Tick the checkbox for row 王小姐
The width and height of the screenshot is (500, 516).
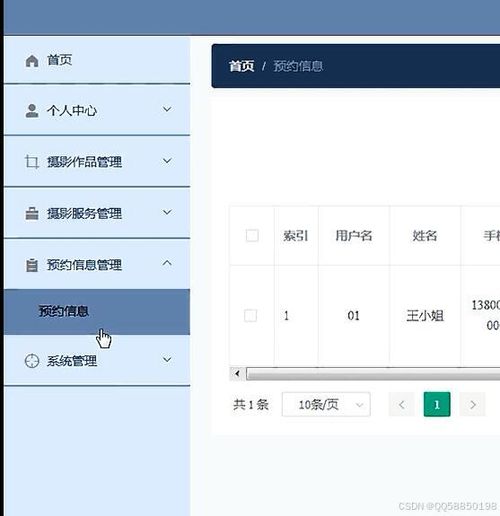251,315
